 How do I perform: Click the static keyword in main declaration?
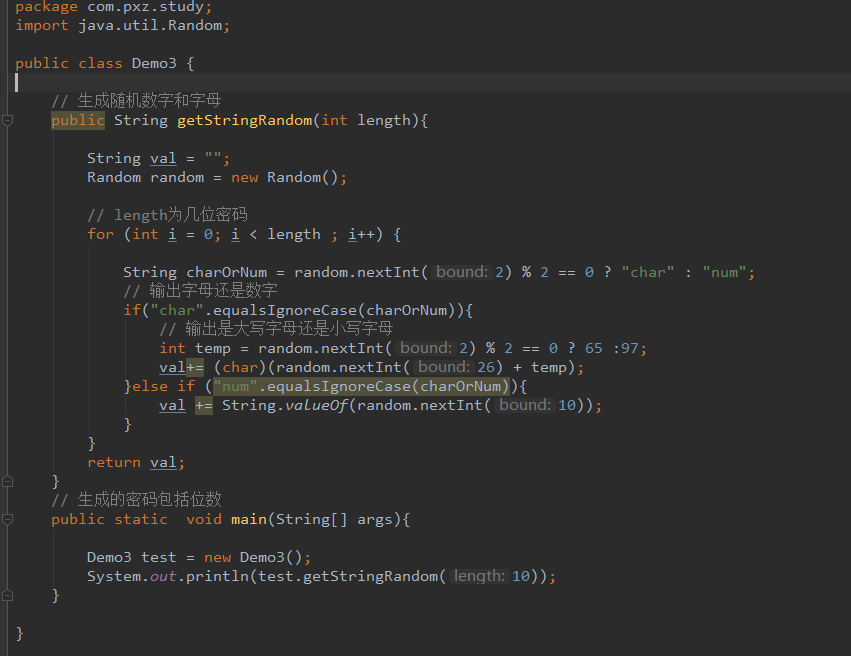pyautogui.click(x=141, y=519)
